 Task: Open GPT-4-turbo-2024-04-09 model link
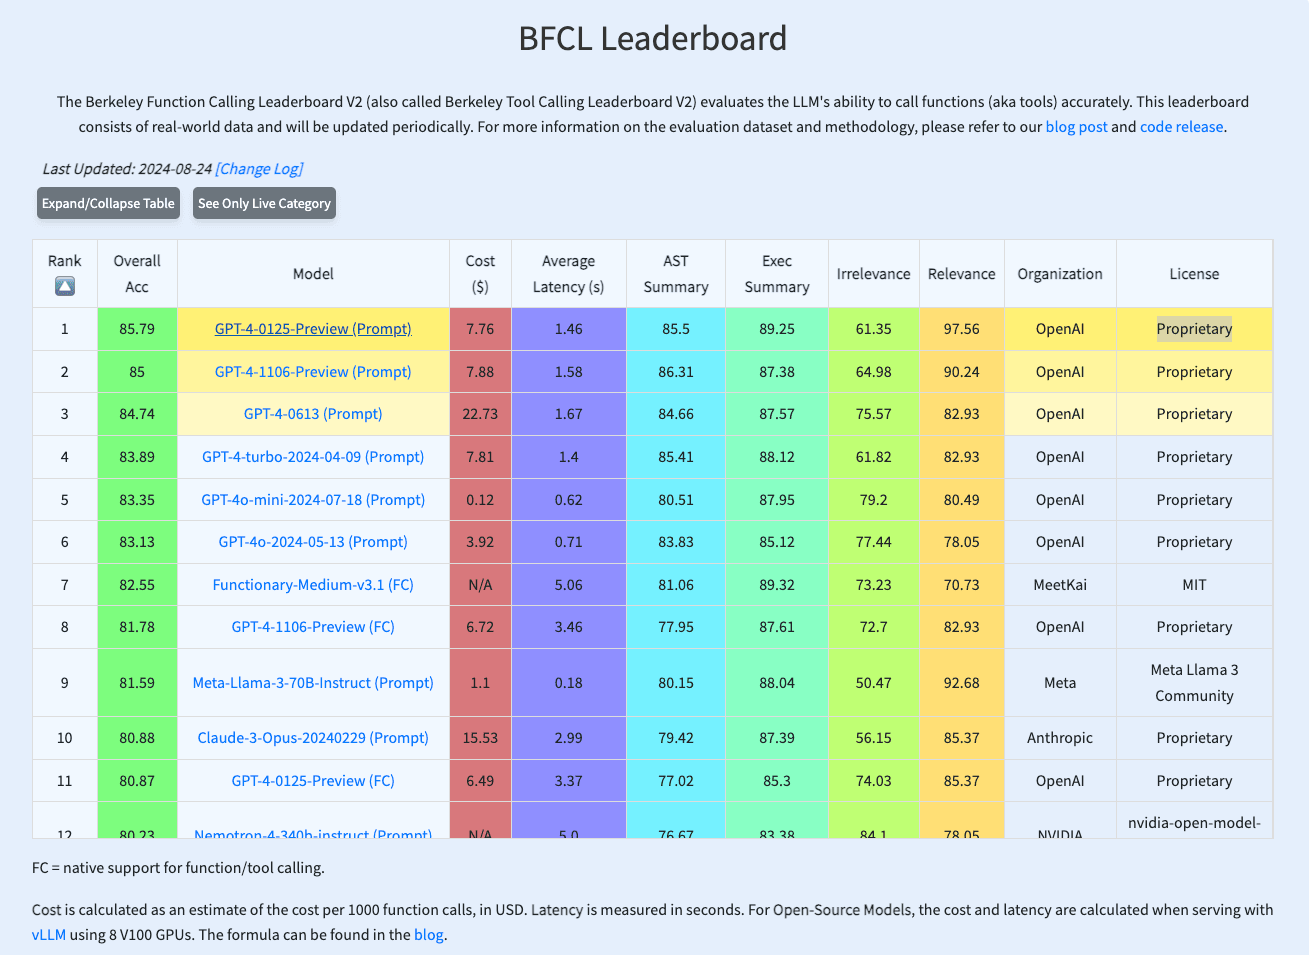pyautogui.click(x=313, y=456)
